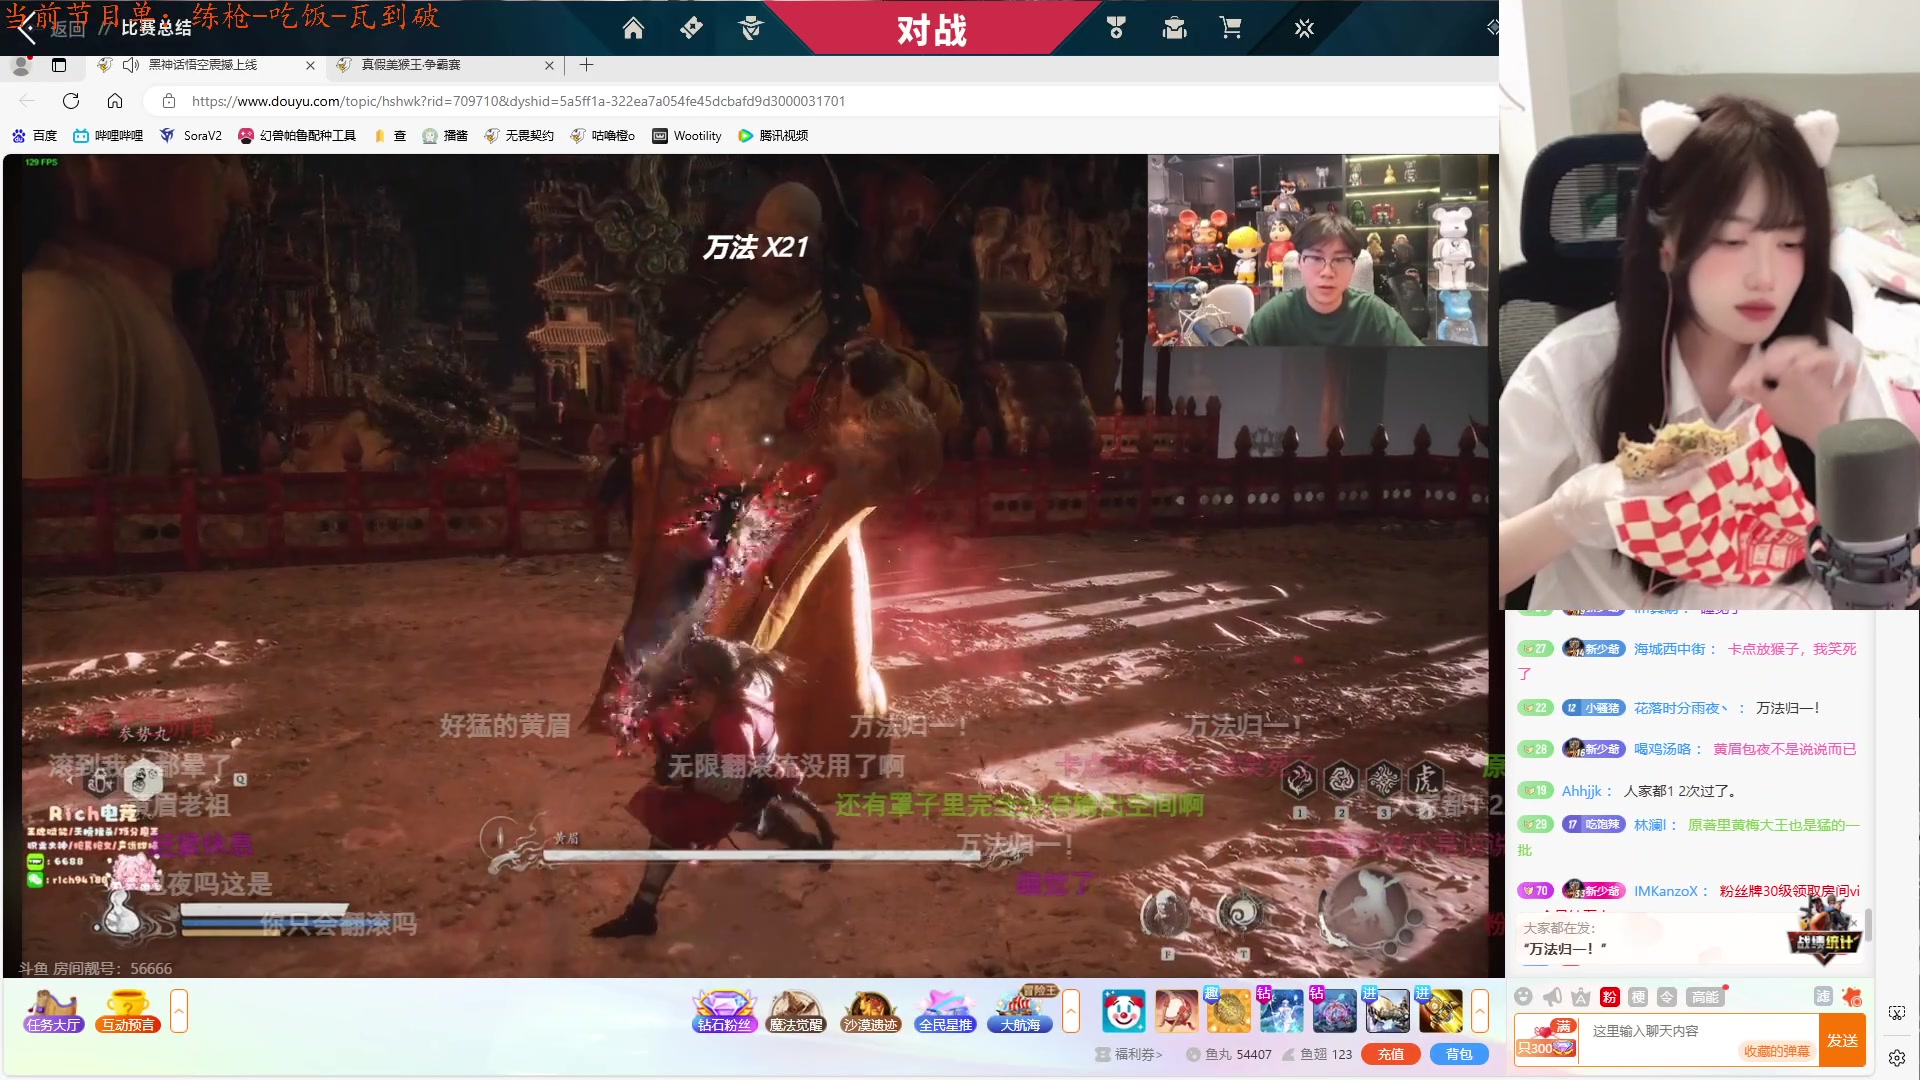This screenshot has height=1080, width=1920.
Task: Click the 充值 recharge button
Action: [1391, 1054]
